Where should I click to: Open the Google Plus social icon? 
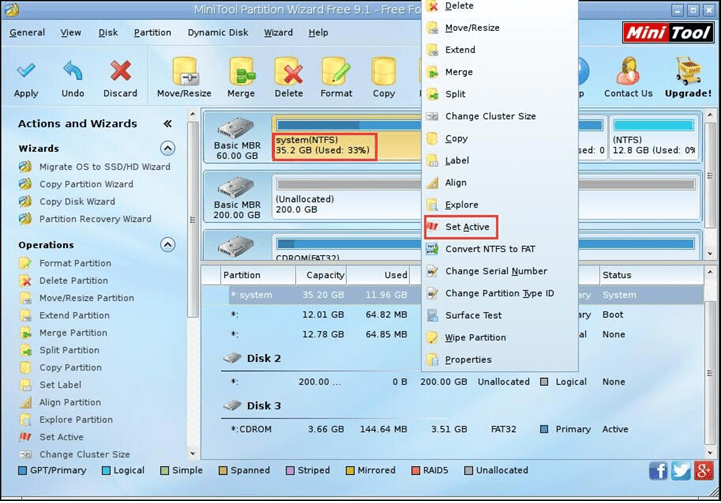(x=704, y=471)
